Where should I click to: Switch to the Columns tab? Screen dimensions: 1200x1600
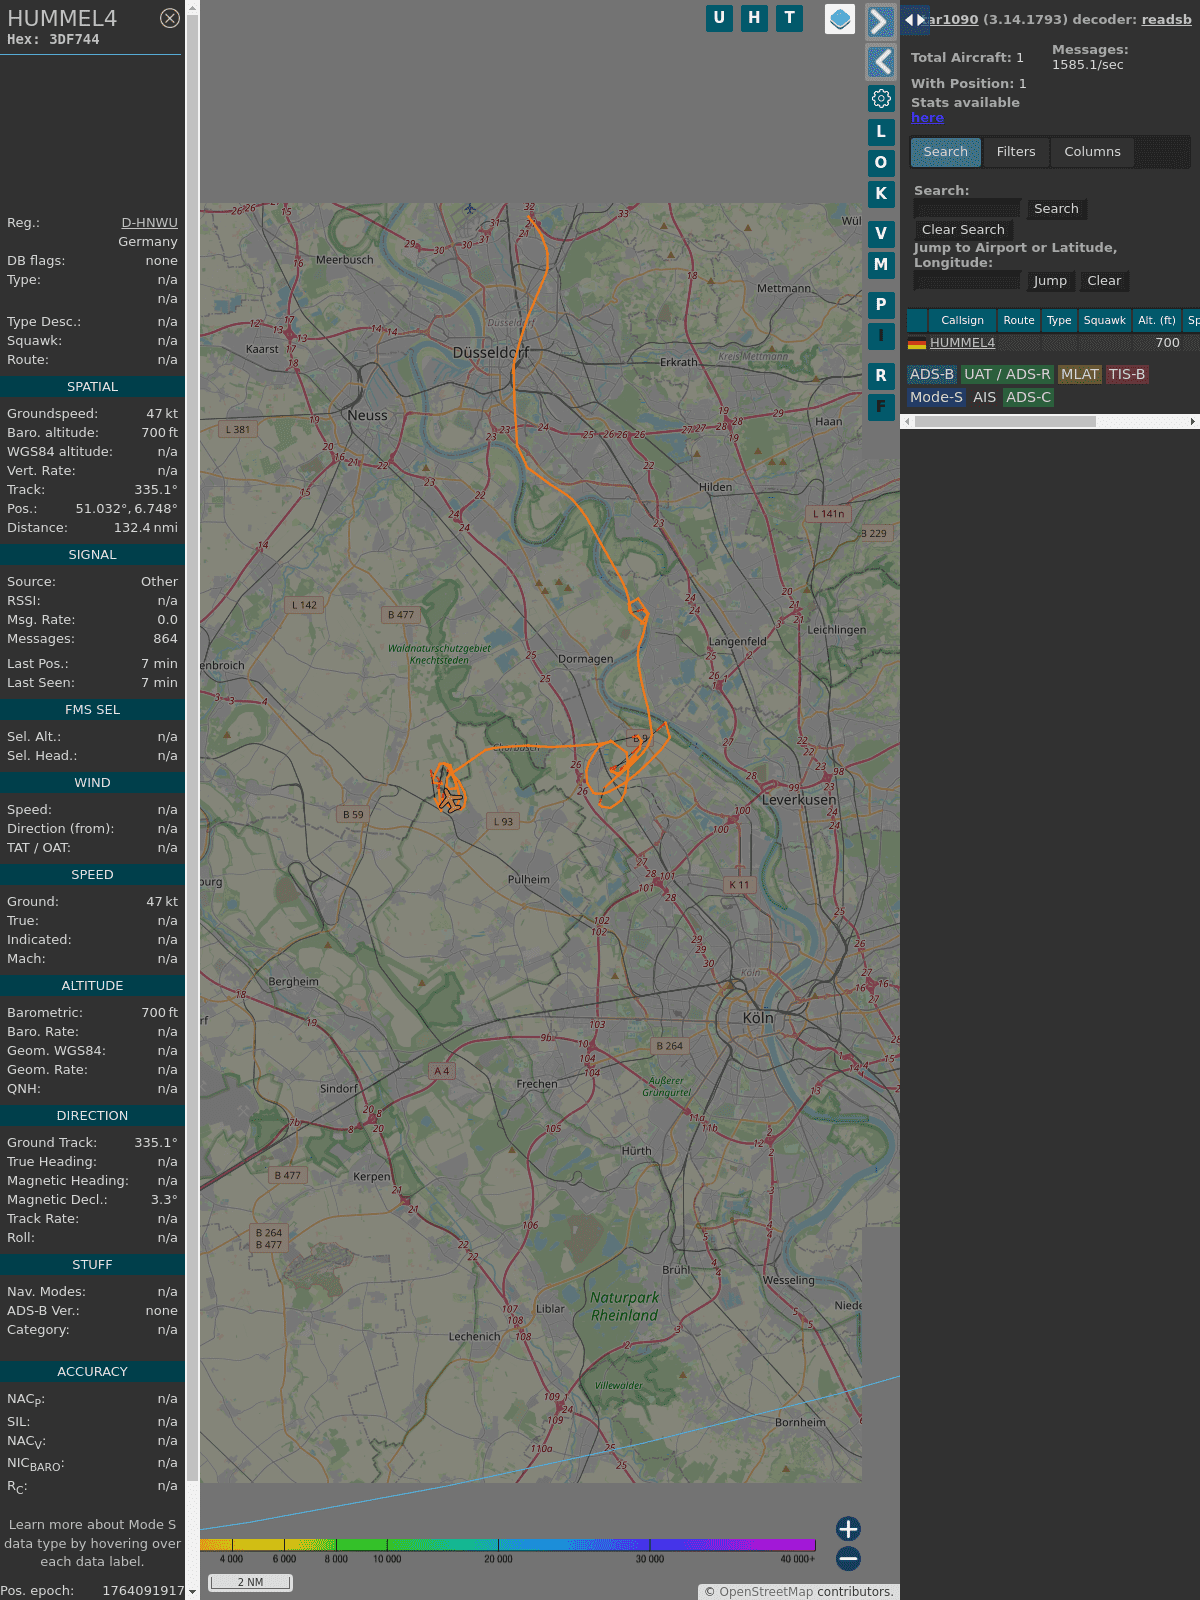(x=1091, y=152)
